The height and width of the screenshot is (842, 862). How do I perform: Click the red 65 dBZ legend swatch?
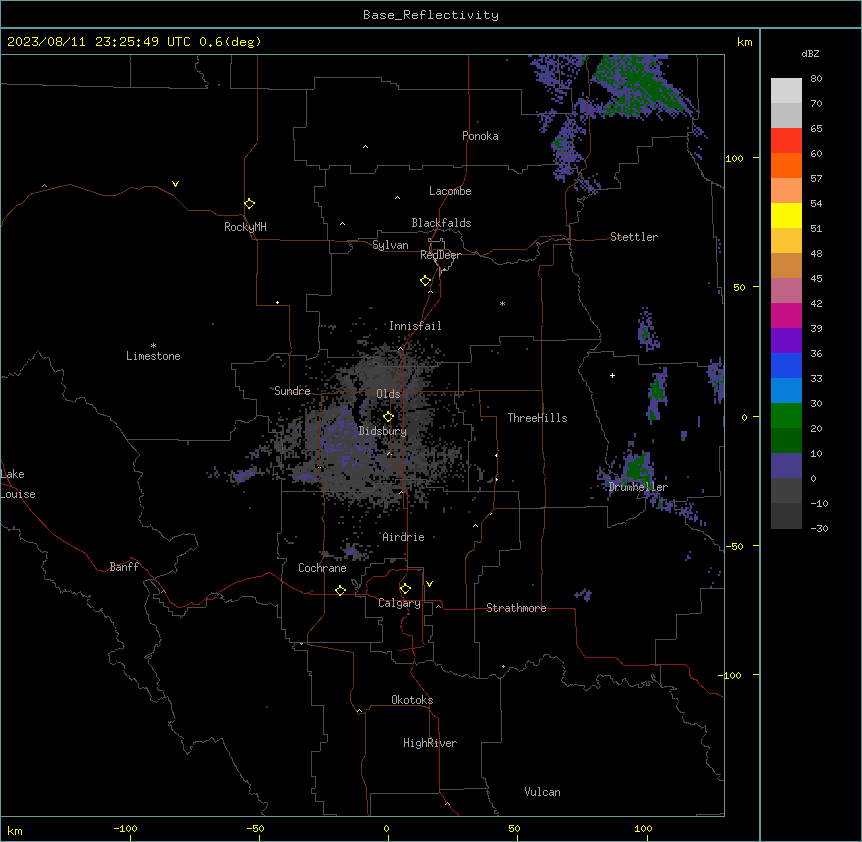(786, 141)
